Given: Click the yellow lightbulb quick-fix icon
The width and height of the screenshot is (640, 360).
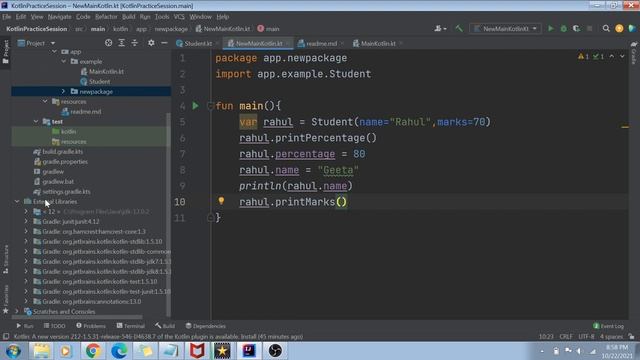Looking at the screenshot, I should (x=221, y=200).
